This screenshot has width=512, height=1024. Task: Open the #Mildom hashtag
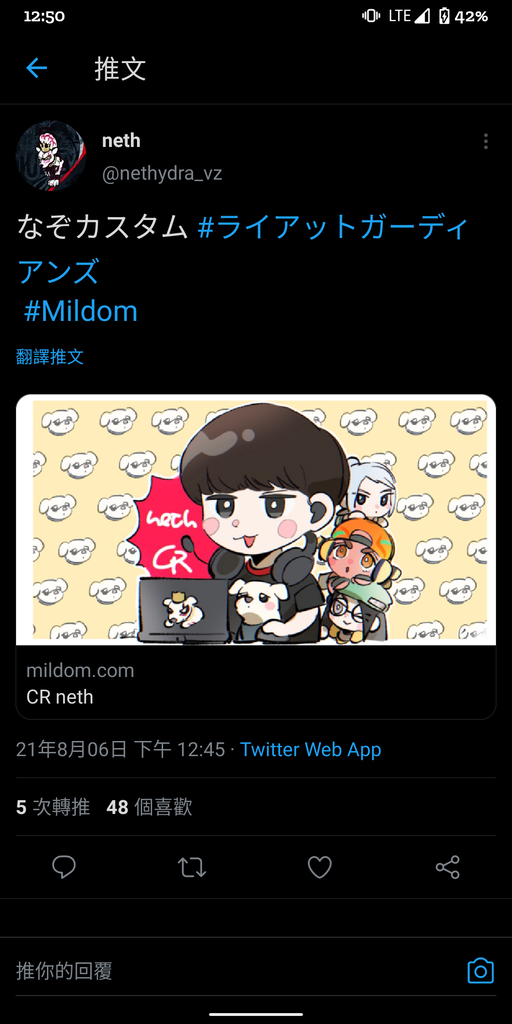(81, 312)
